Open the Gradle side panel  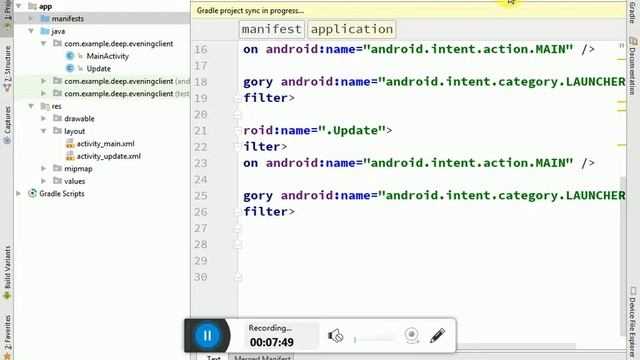633,12
